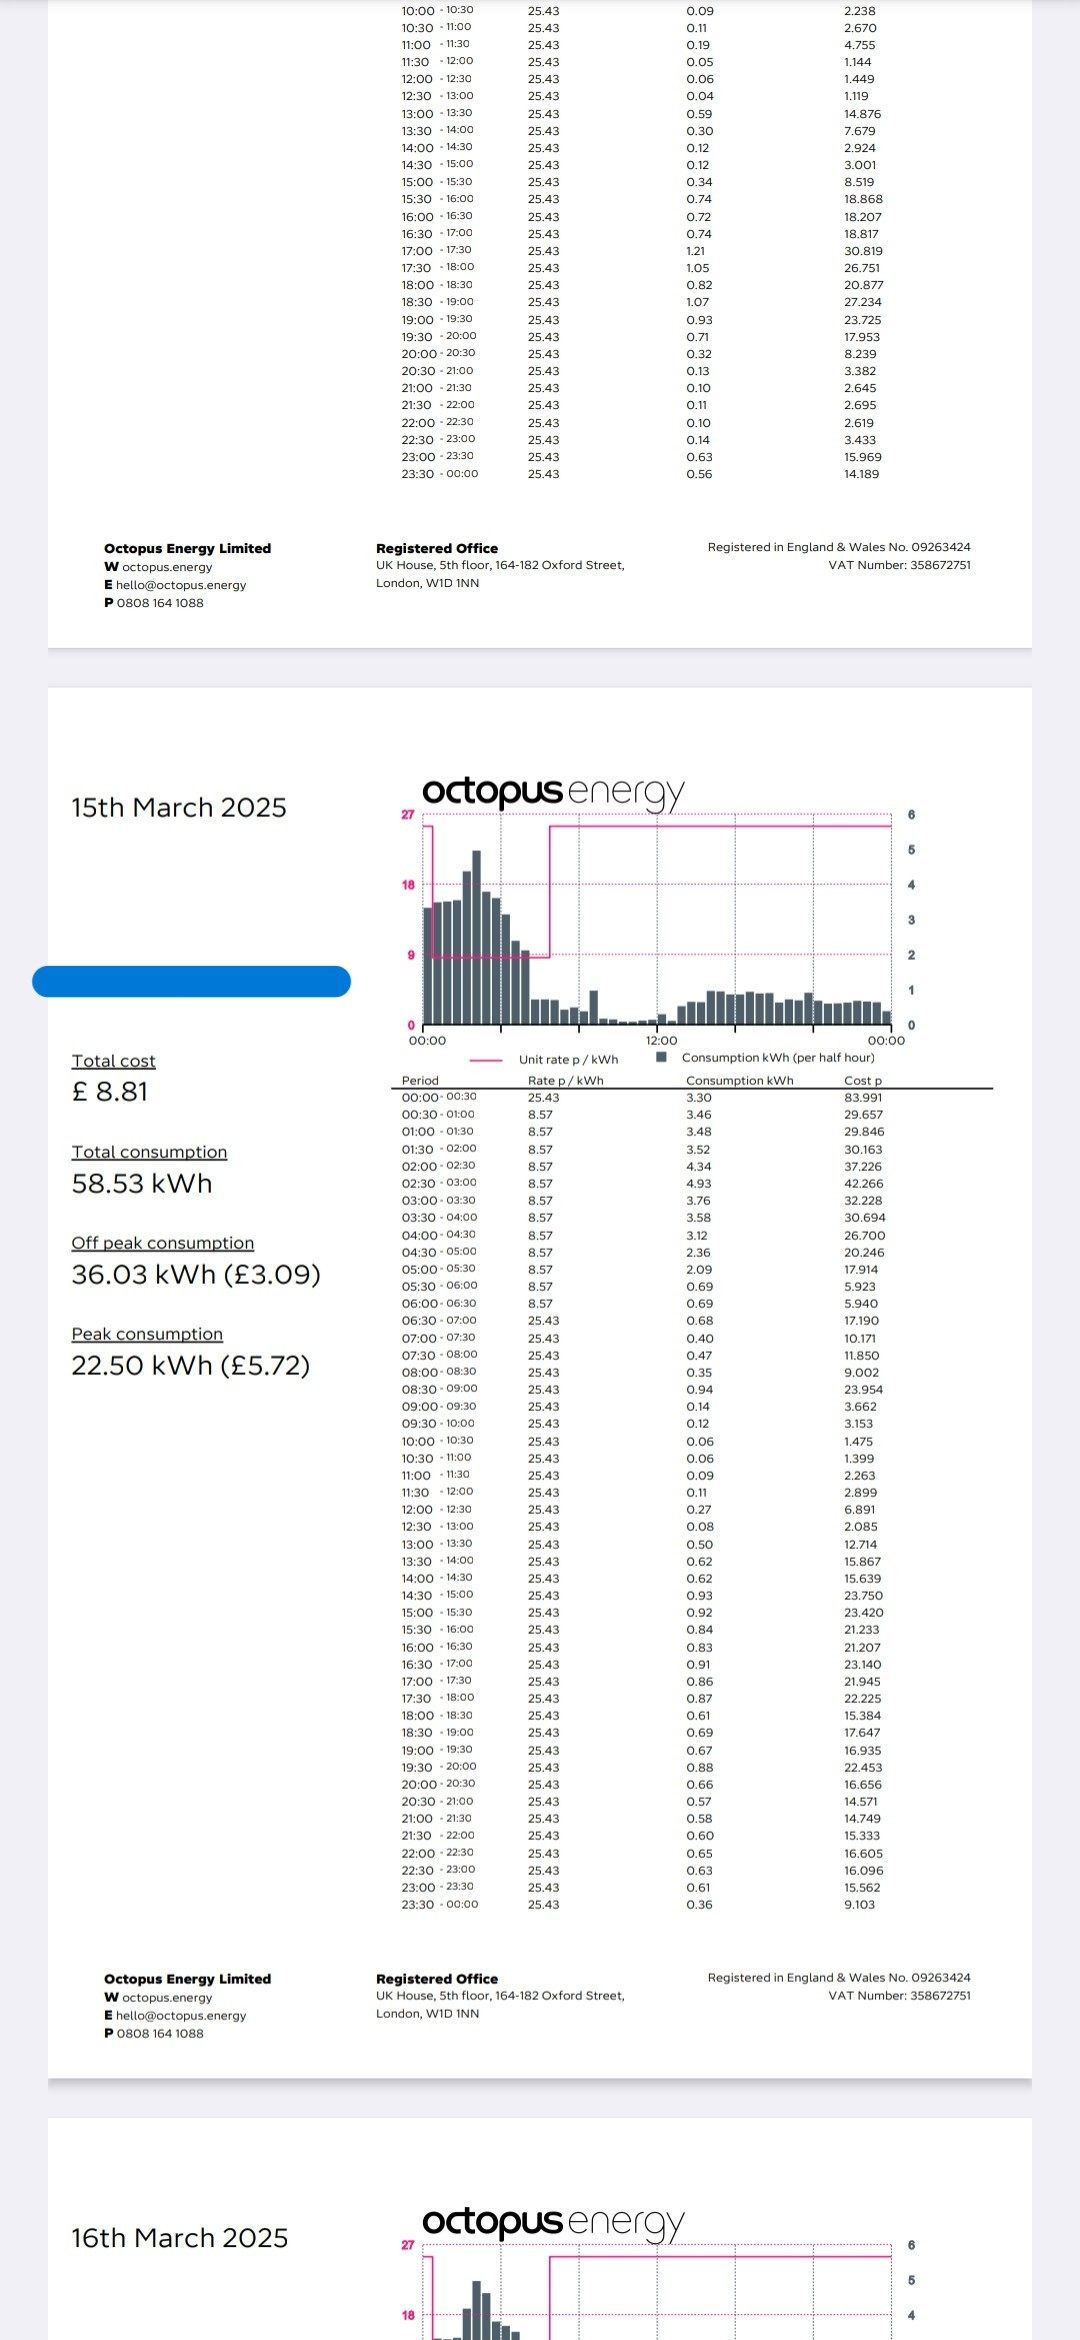Click the Period column header in the 15th March table
The width and height of the screenshot is (1080, 2340).
pos(420,1080)
